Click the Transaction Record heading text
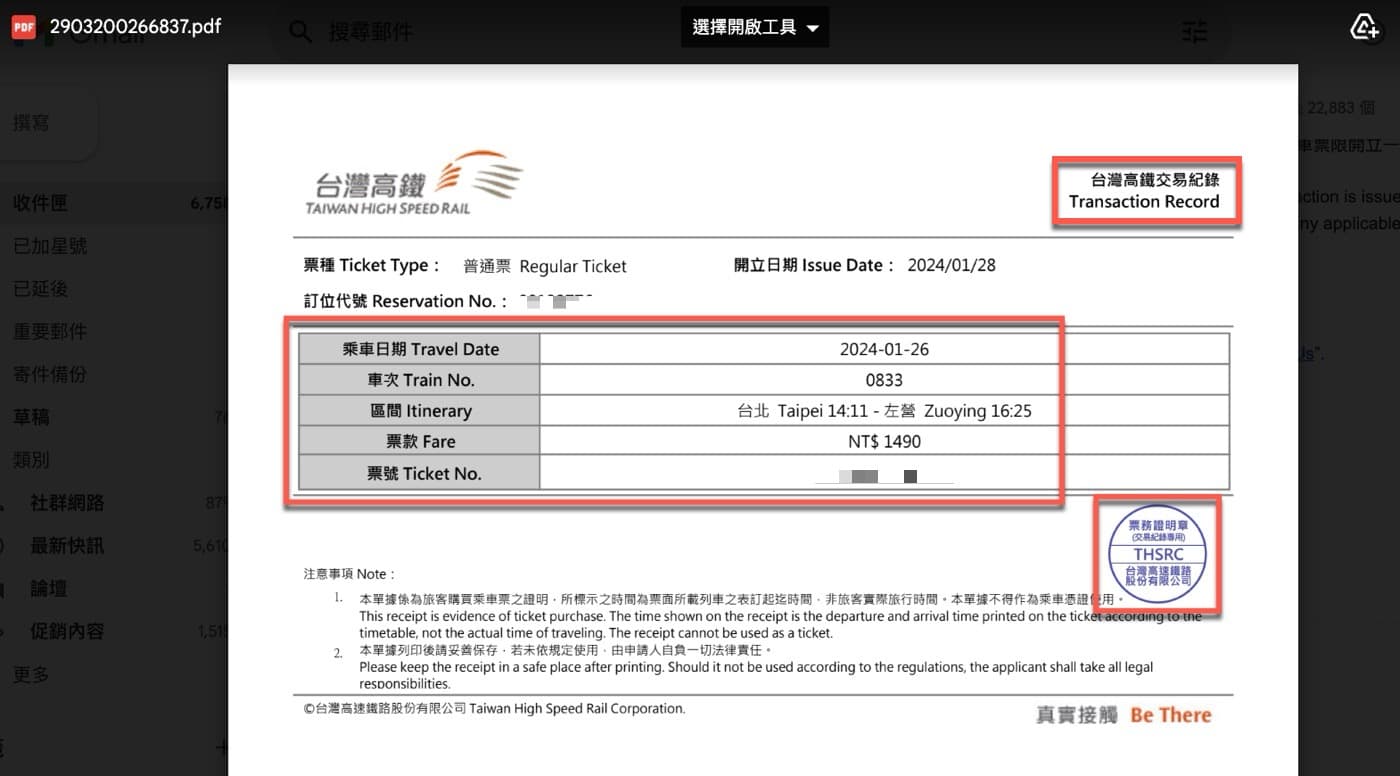 point(1144,202)
